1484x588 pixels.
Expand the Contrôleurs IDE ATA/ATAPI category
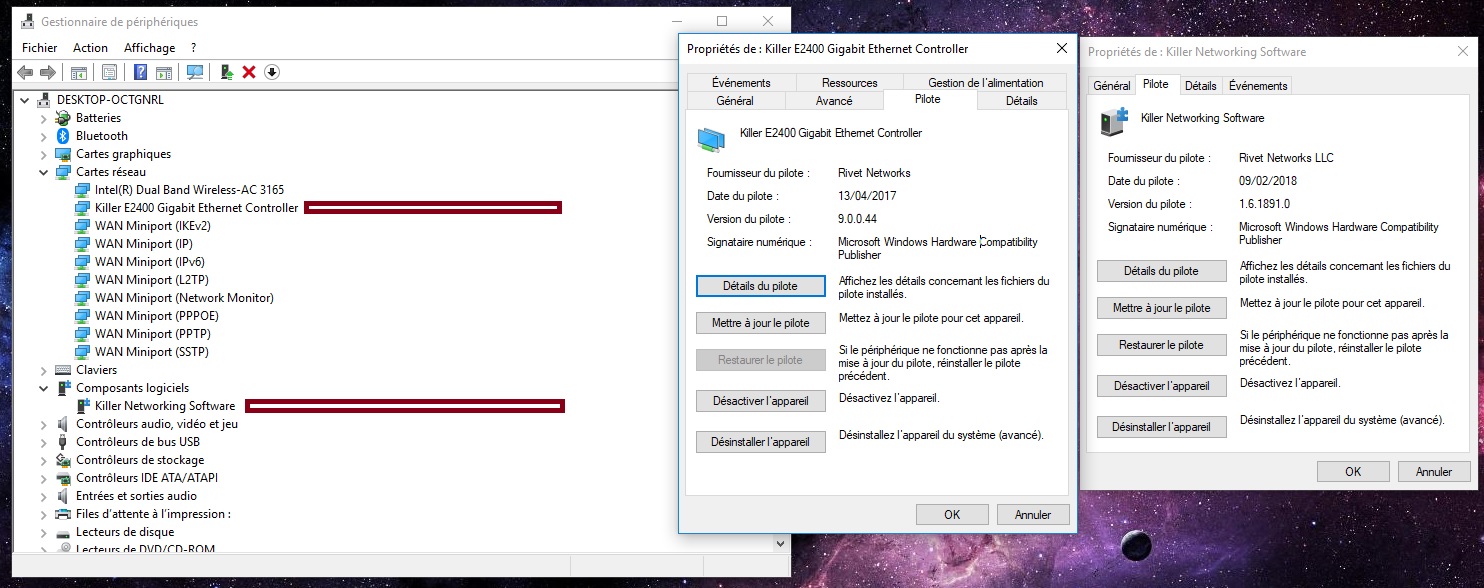[43, 478]
